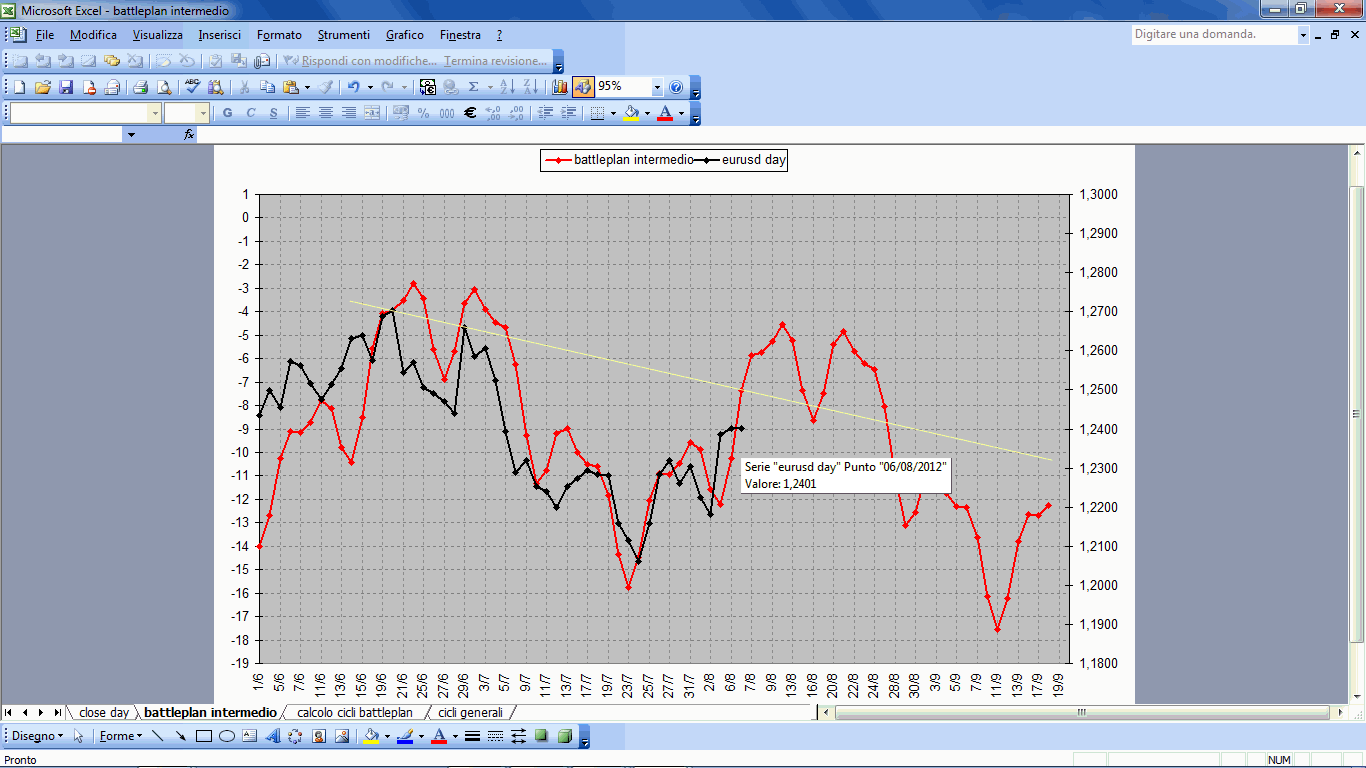The height and width of the screenshot is (768, 1366).
Task: Click the yellow Fill Color bucket in Drawing toolbar
Action: click(x=371, y=736)
